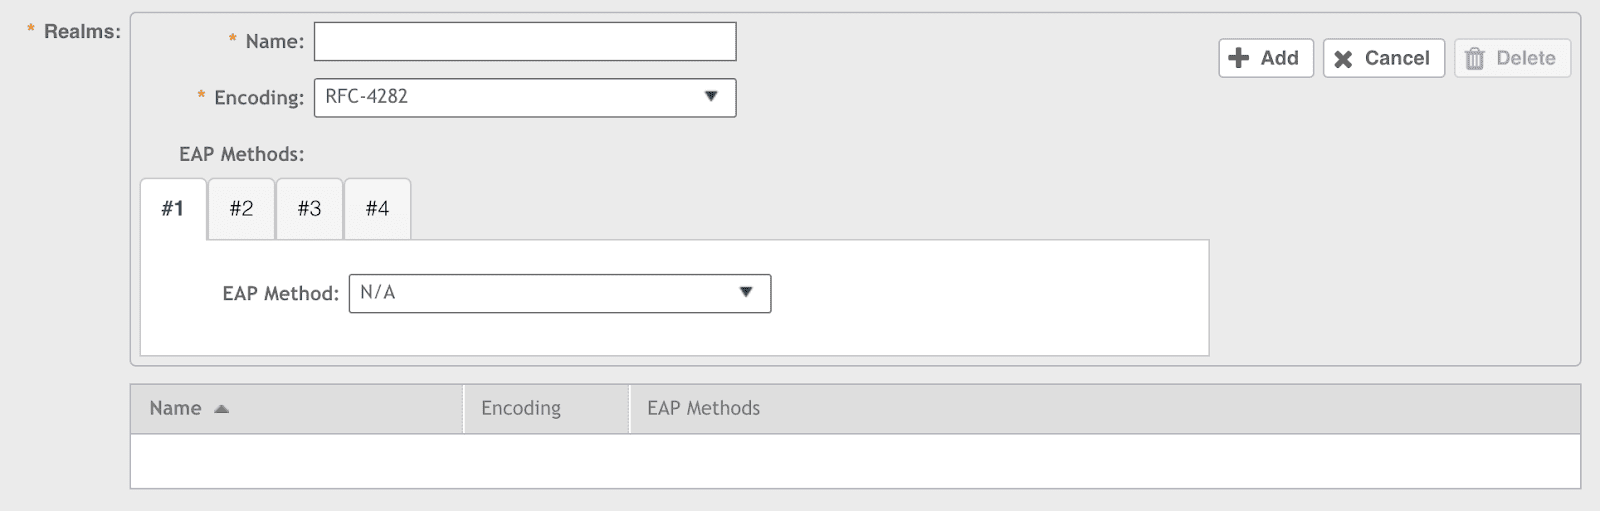Click the X icon on Cancel button

click(1343, 59)
